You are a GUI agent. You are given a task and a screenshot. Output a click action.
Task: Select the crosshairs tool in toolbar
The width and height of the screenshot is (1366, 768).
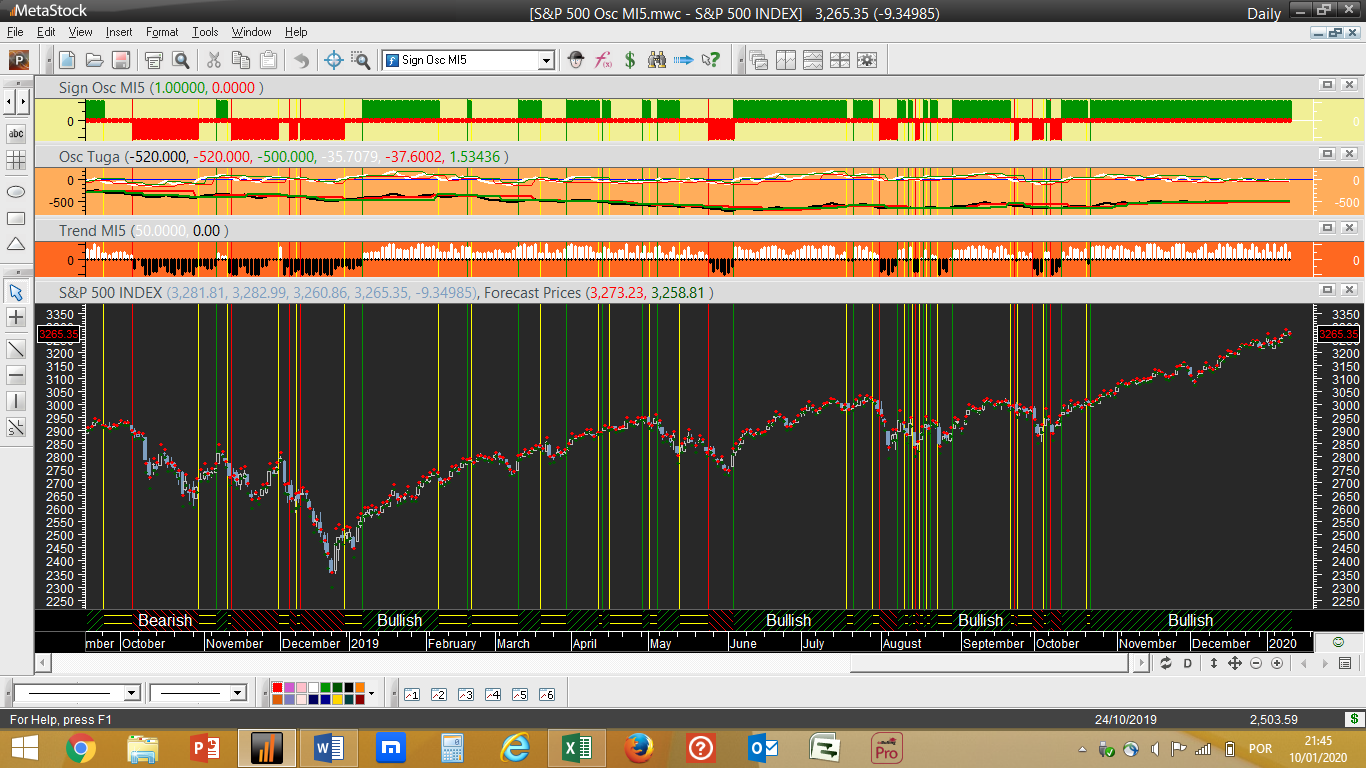[x=334, y=60]
